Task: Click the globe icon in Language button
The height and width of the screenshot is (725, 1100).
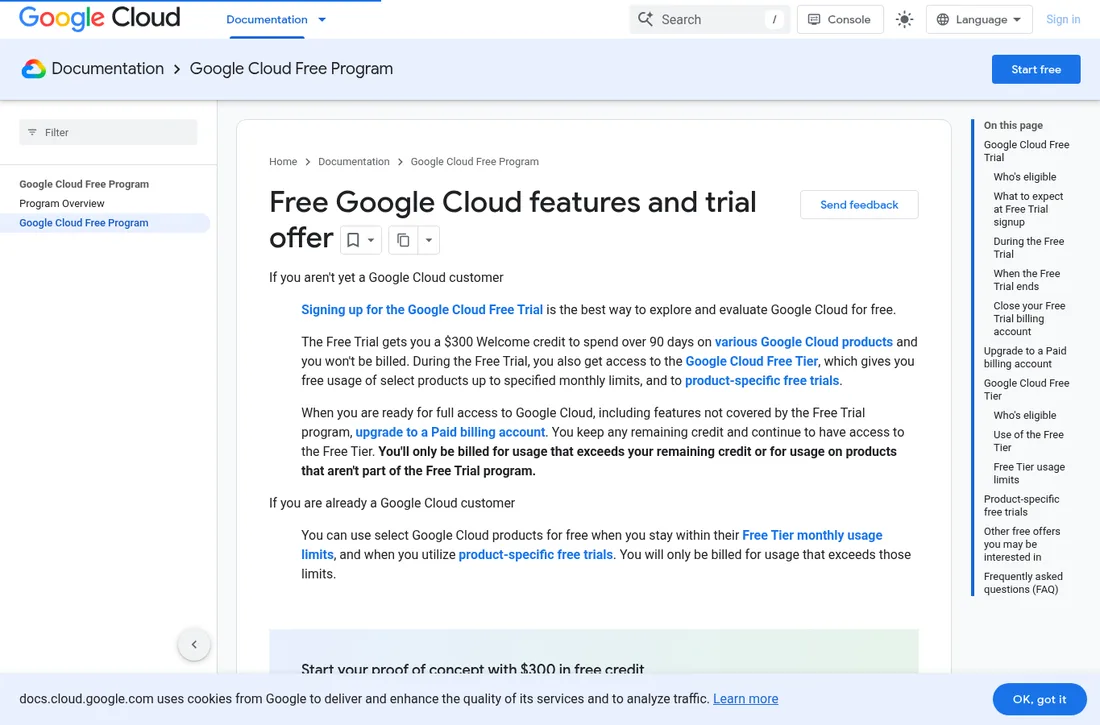Action: point(943,20)
